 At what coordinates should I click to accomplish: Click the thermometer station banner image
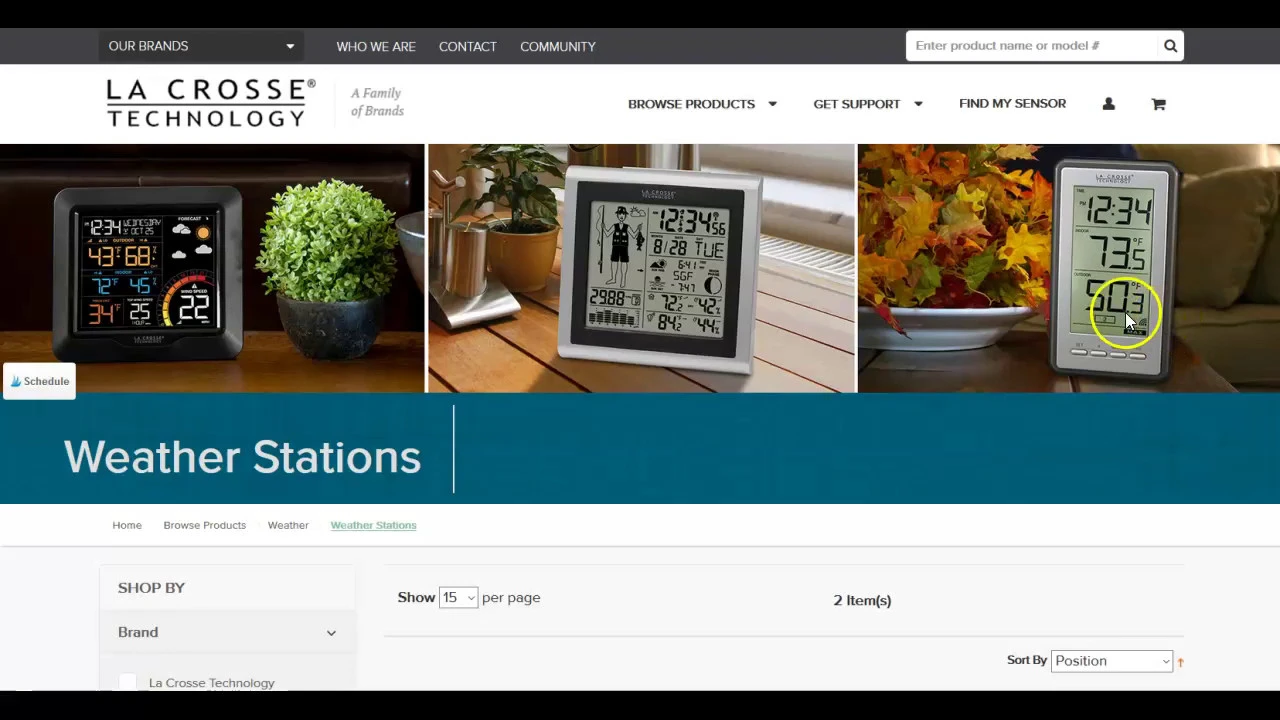1069,268
